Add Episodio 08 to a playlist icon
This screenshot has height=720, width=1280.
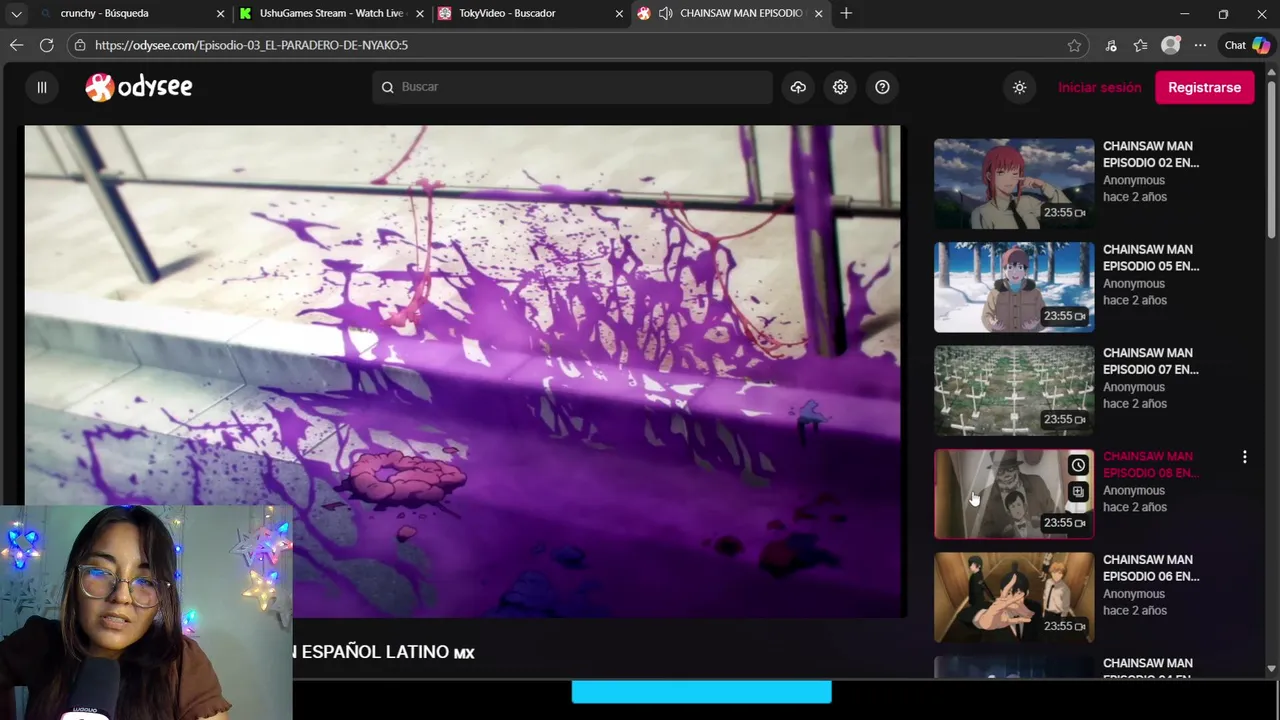point(1078,492)
